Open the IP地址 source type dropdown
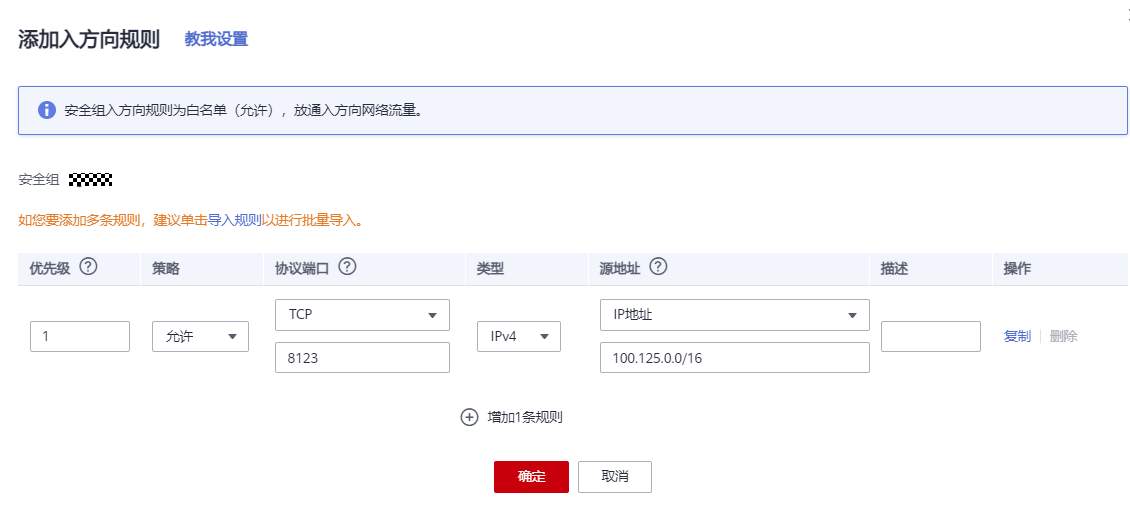Viewport: 1130px width, 516px height. click(x=734, y=315)
